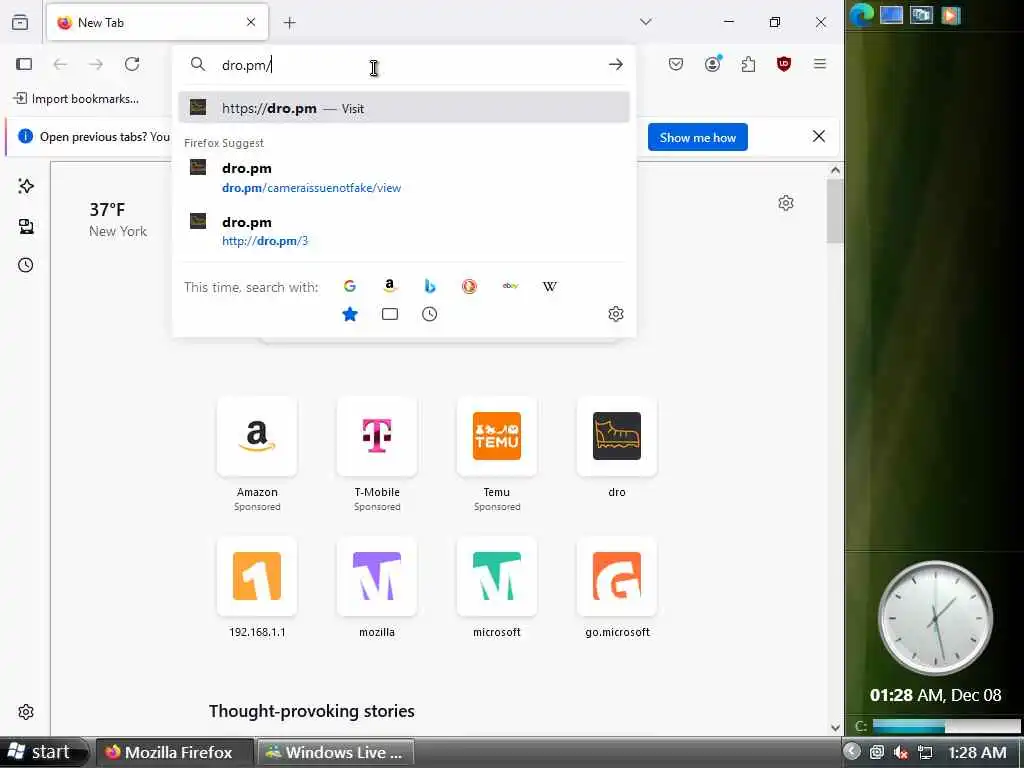Click the analog clock desktop gadget

935,618
